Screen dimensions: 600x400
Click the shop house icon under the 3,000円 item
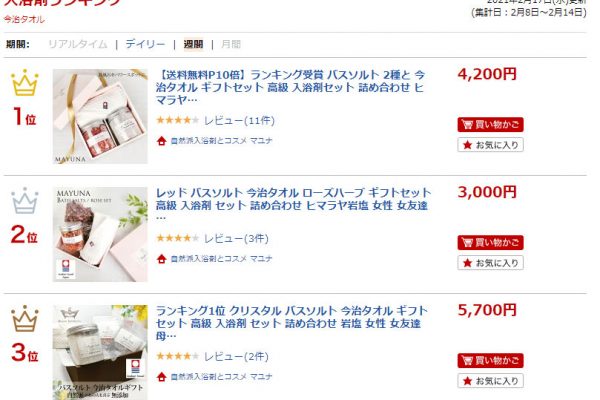[161, 259]
